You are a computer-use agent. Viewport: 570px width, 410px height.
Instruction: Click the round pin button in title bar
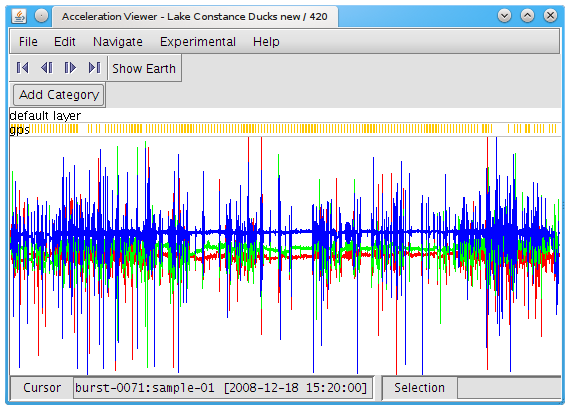[x=41, y=16]
